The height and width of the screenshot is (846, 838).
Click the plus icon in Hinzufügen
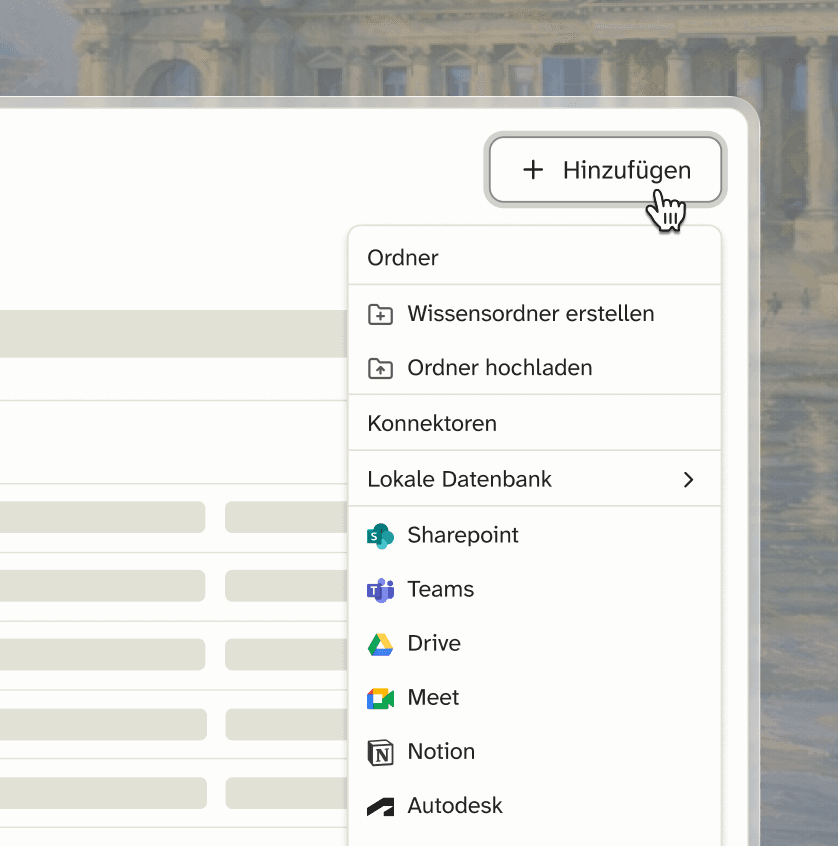533,170
